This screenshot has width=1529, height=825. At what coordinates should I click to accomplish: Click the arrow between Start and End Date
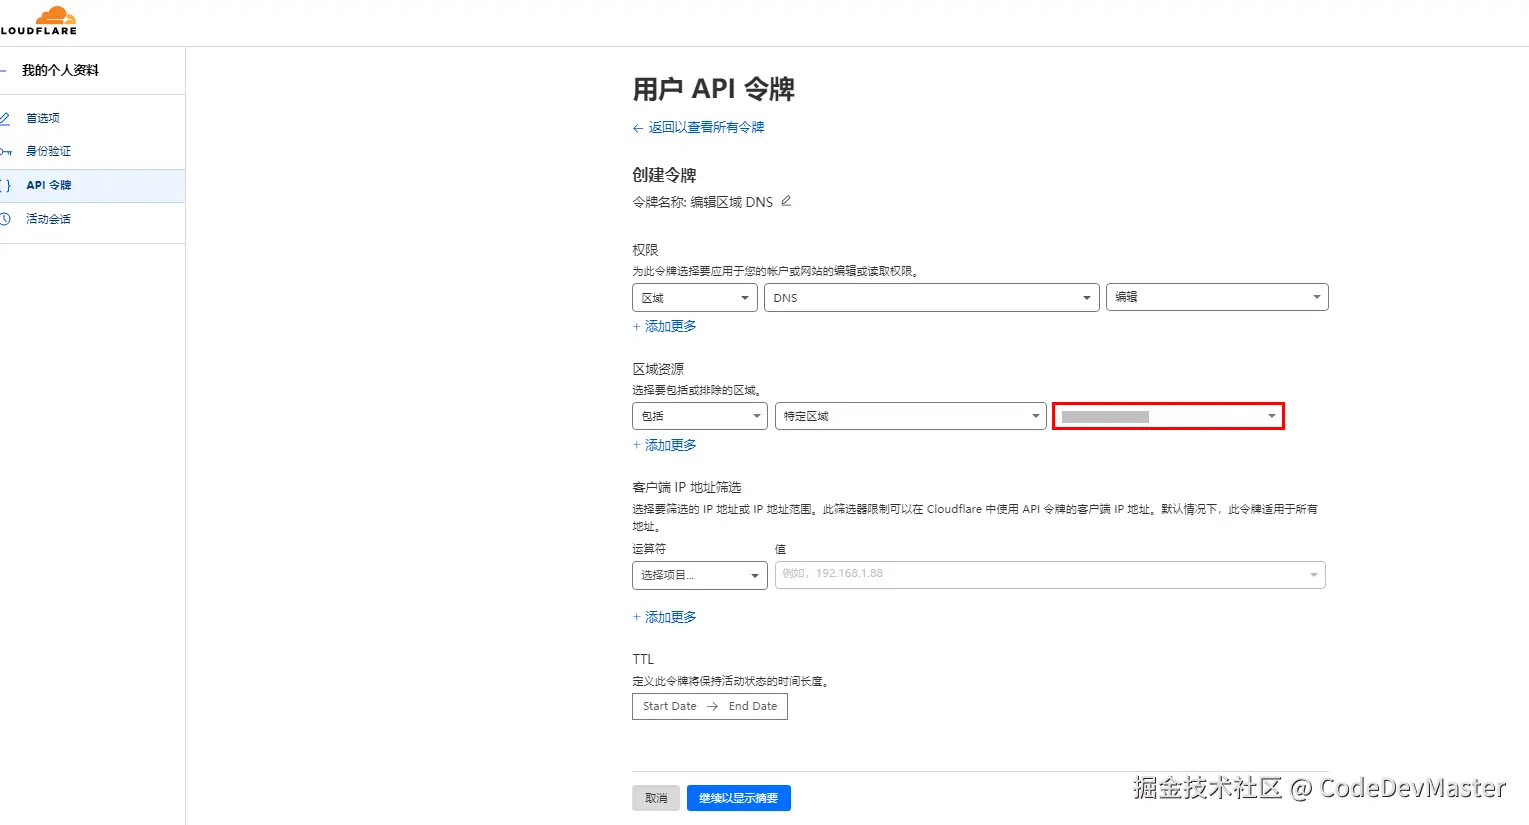(x=713, y=706)
